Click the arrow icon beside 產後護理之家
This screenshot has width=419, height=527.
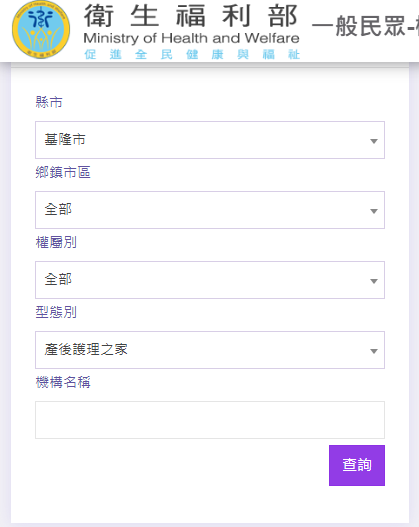click(x=374, y=351)
